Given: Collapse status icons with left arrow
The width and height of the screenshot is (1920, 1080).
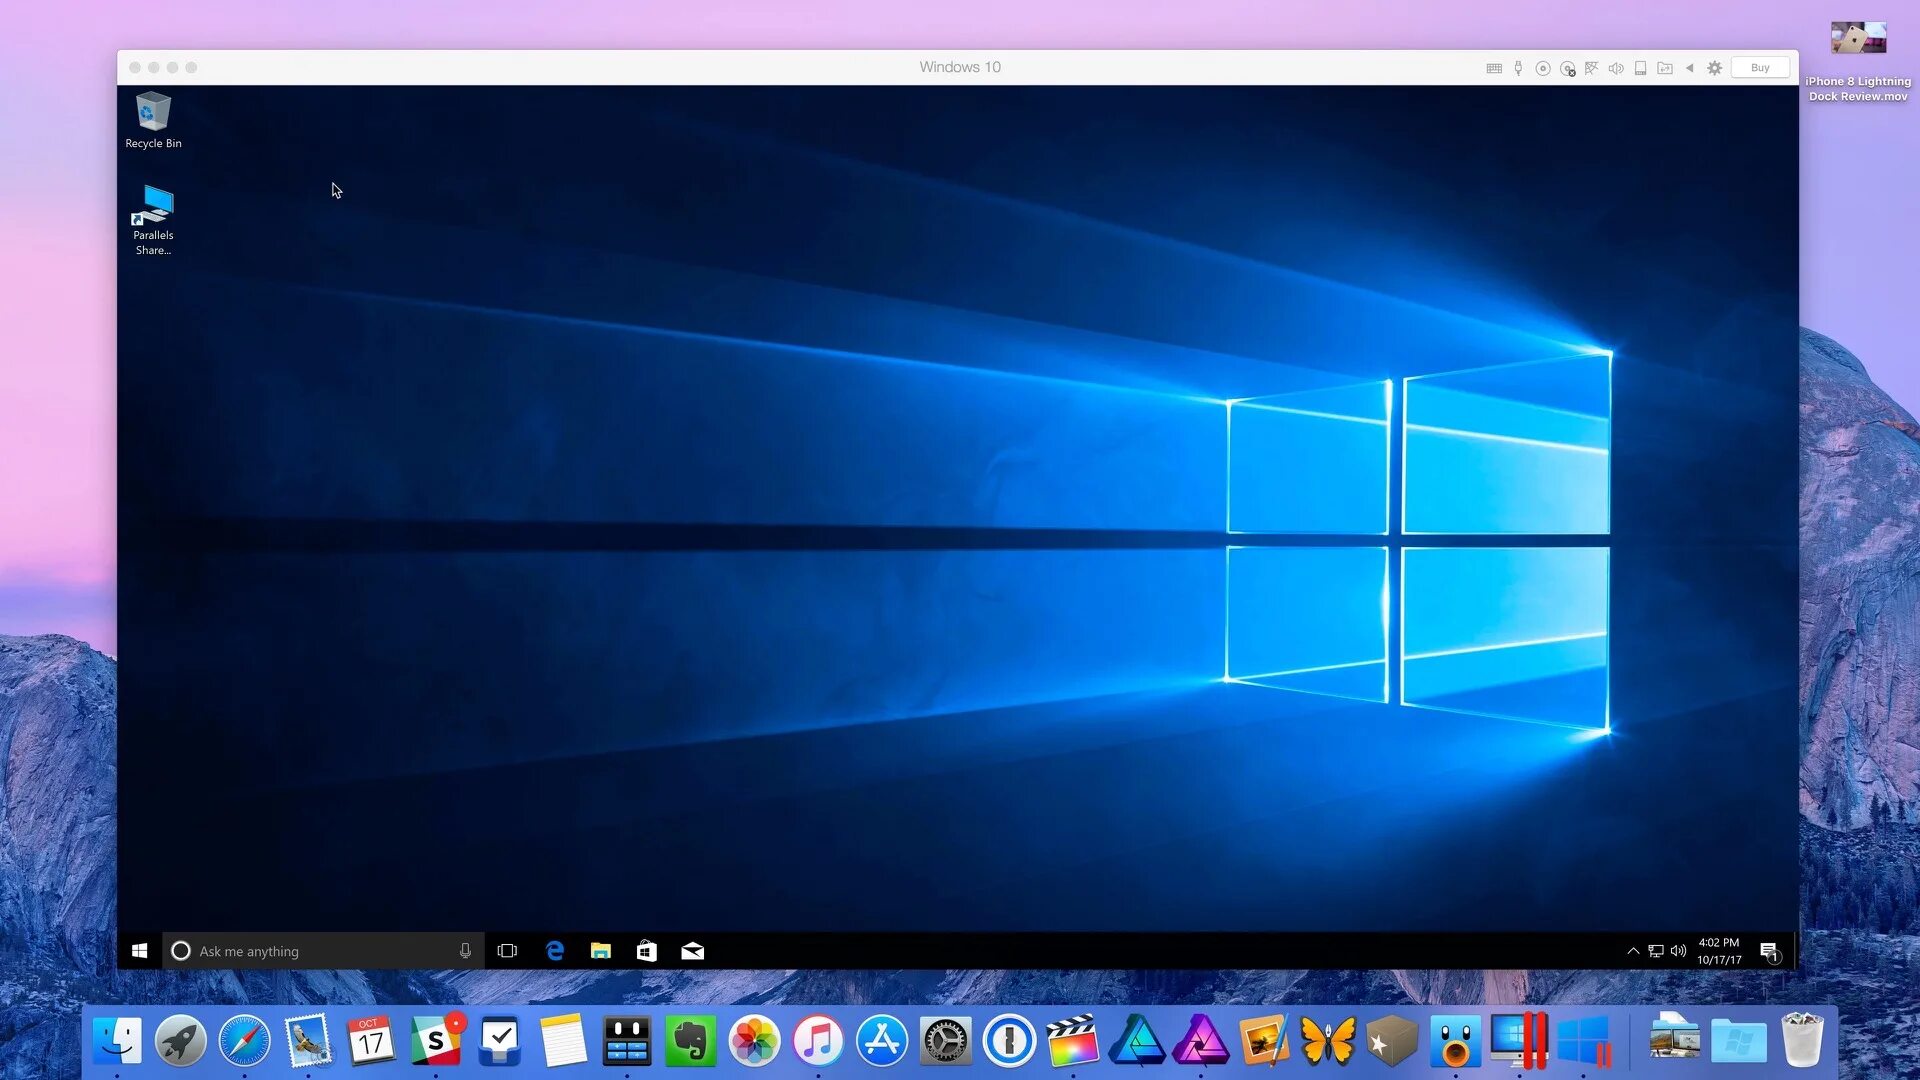Looking at the screenshot, I should pos(1690,68).
